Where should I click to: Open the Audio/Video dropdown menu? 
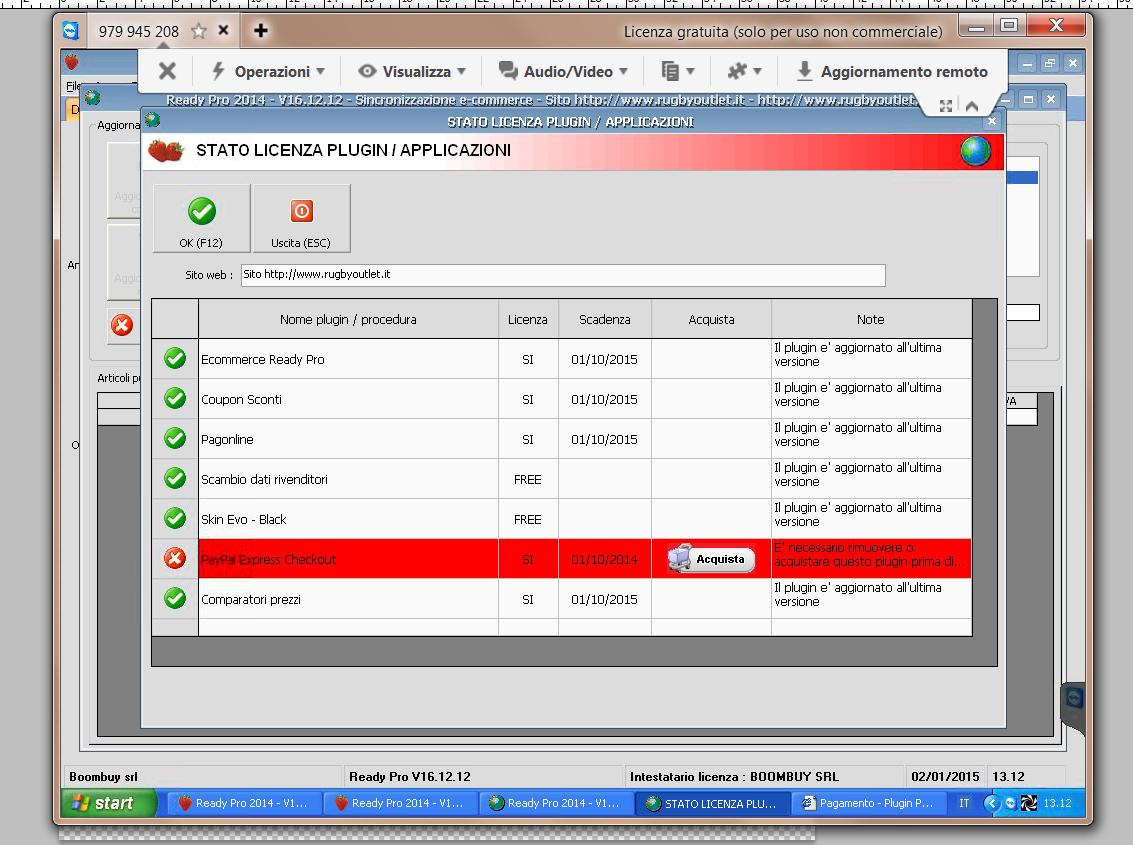pos(563,72)
